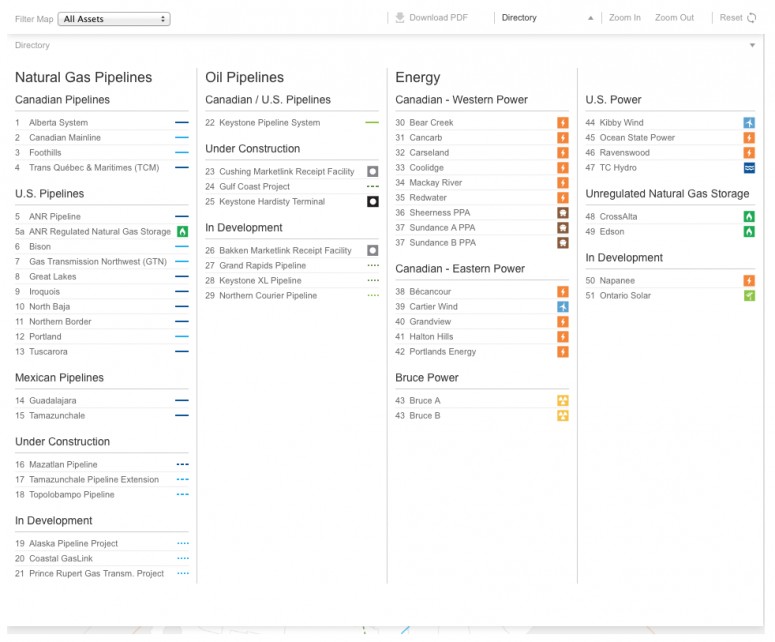Click the Bruce A nuclear icon
The width and height of the screenshot is (775, 642).
562,400
